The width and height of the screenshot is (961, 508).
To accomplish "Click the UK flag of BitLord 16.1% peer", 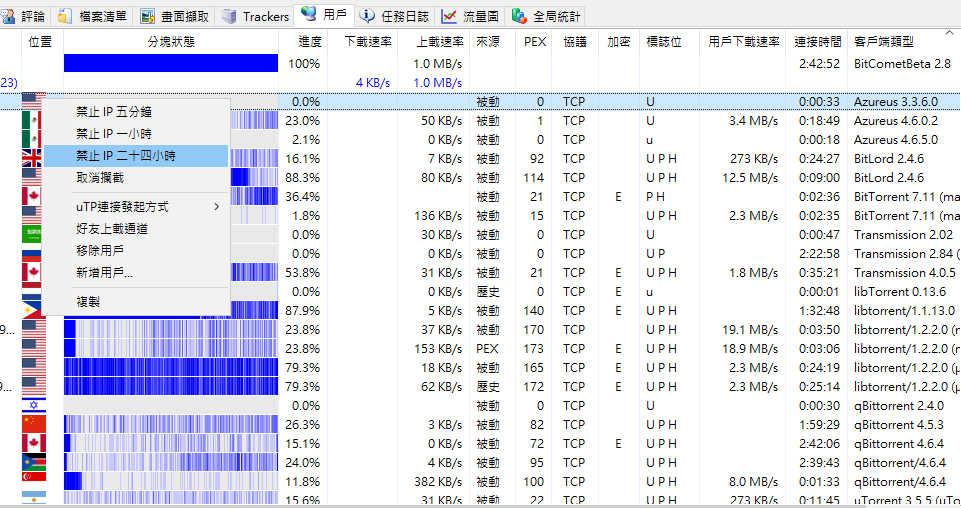I will (32, 159).
